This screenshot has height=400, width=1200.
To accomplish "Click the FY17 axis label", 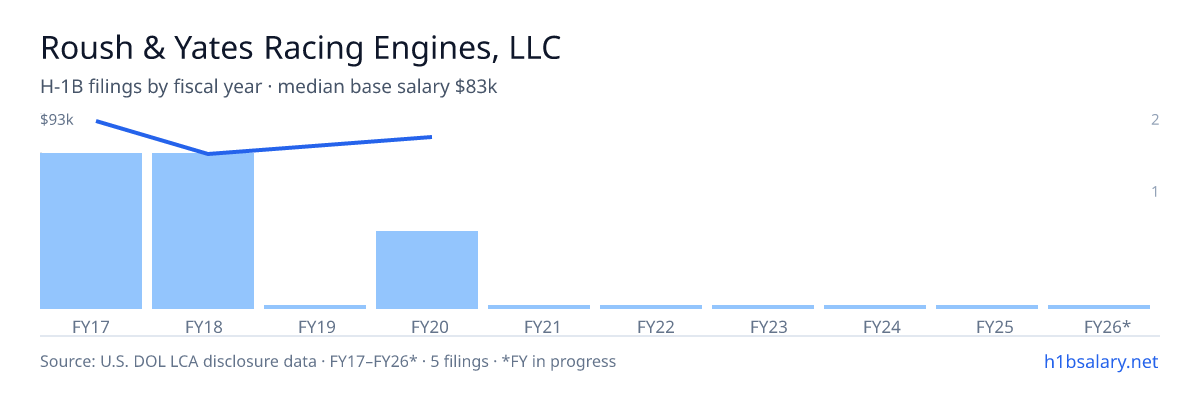I will pos(91,326).
